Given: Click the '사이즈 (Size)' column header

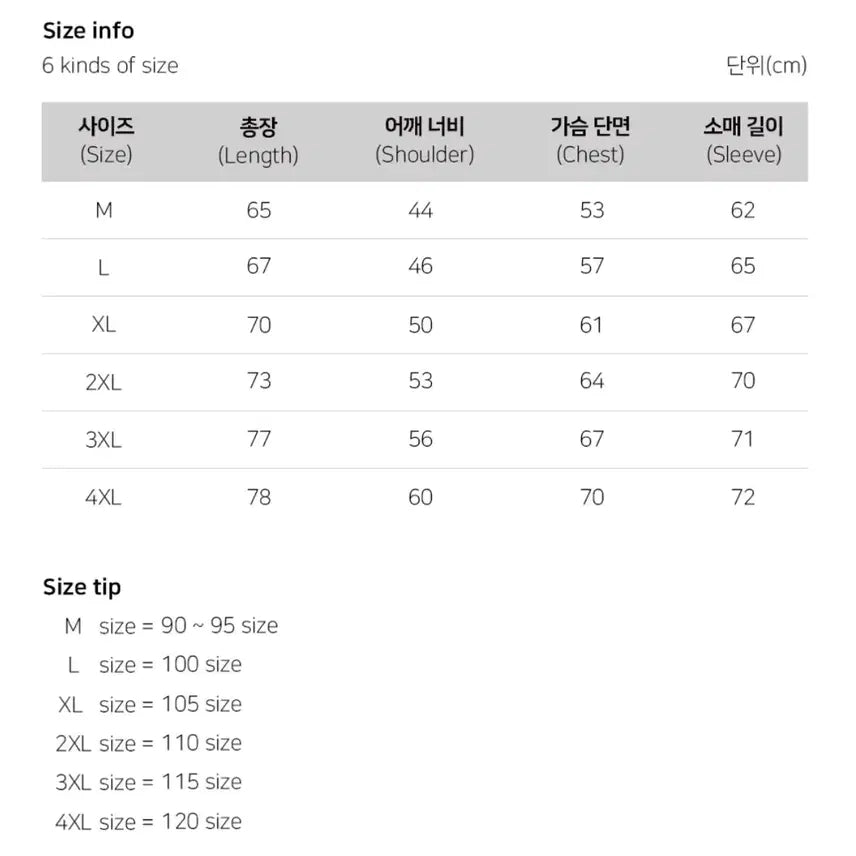Looking at the screenshot, I should point(105,141).
